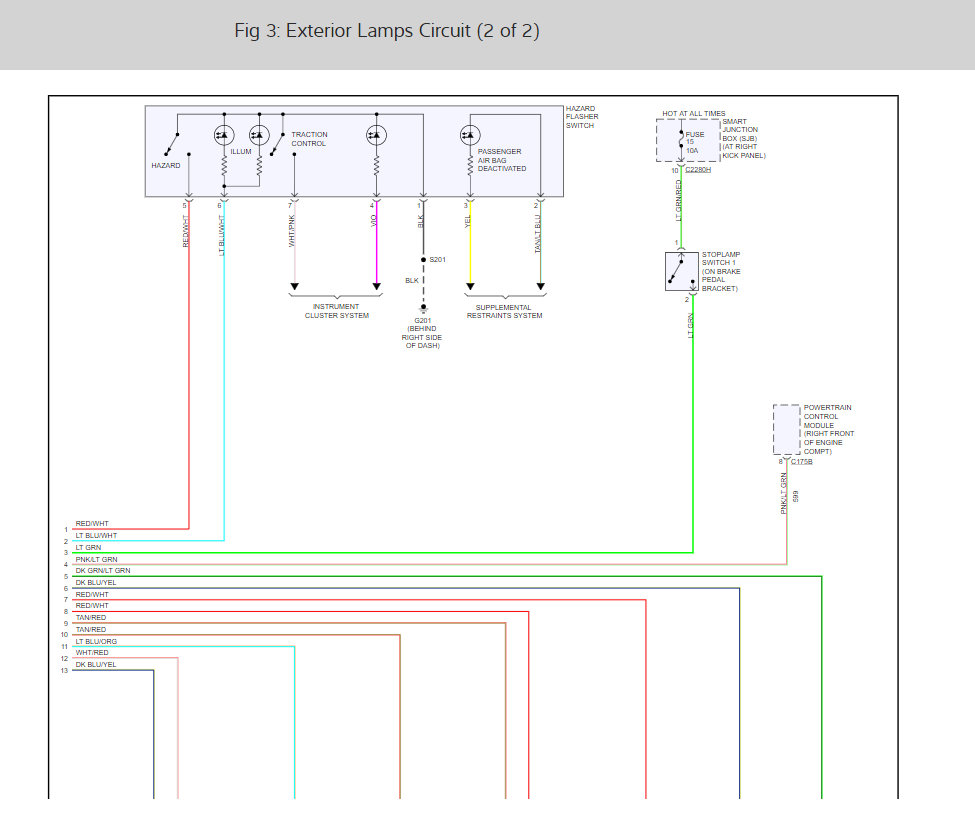Select the POWERTRAIN CONTROL MODULE label
Viewport: 975px width, 830px height.
point(829,430)
